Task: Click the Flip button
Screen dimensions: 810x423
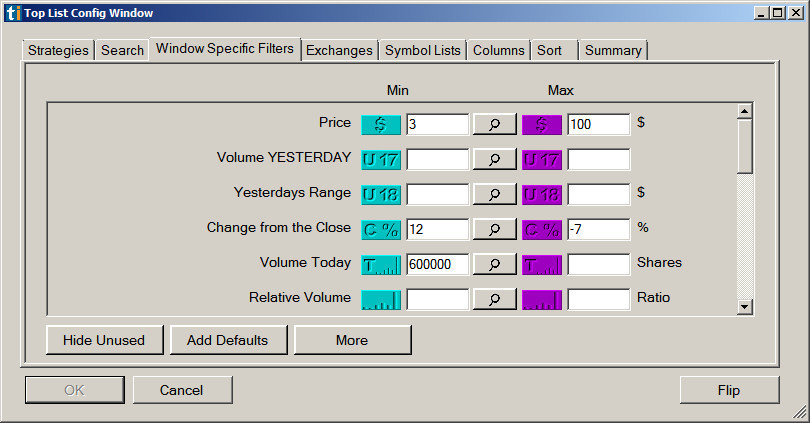Action: [729, 390]
